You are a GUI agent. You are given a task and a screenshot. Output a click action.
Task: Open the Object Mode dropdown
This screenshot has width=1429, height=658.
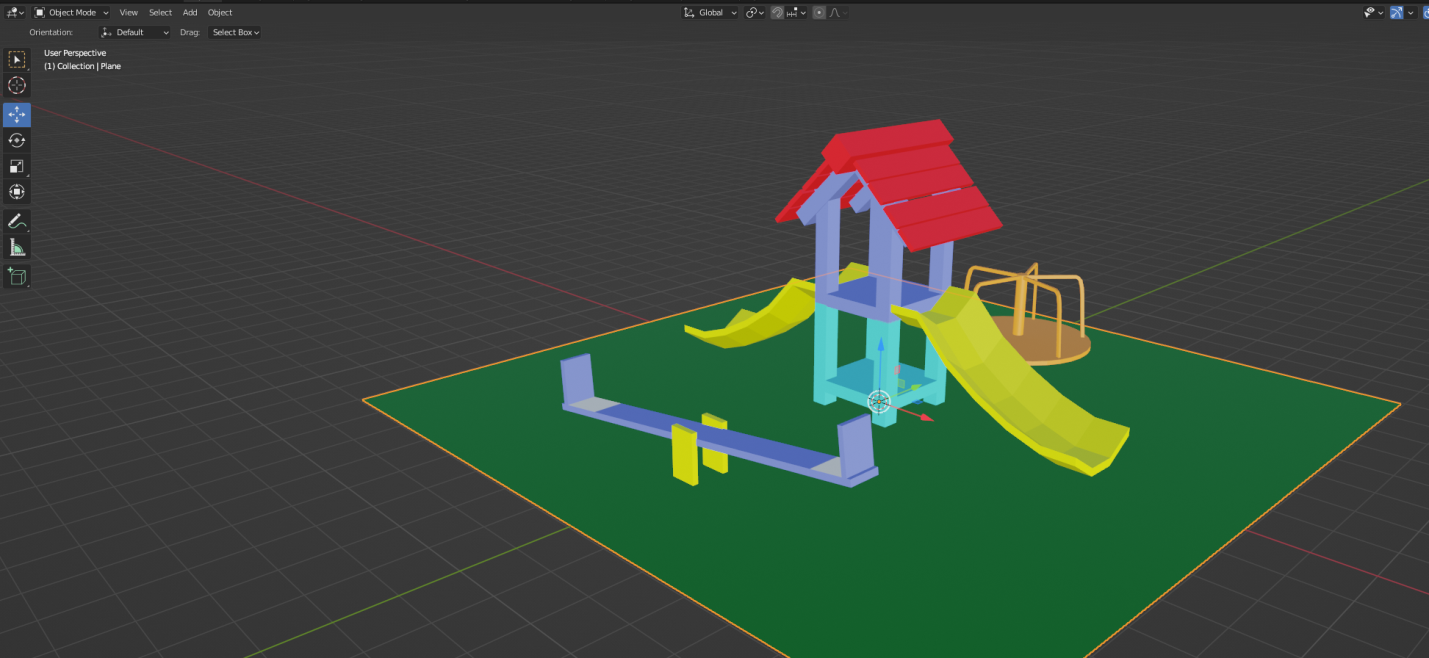pyautogui.click(x=71, y=13)
